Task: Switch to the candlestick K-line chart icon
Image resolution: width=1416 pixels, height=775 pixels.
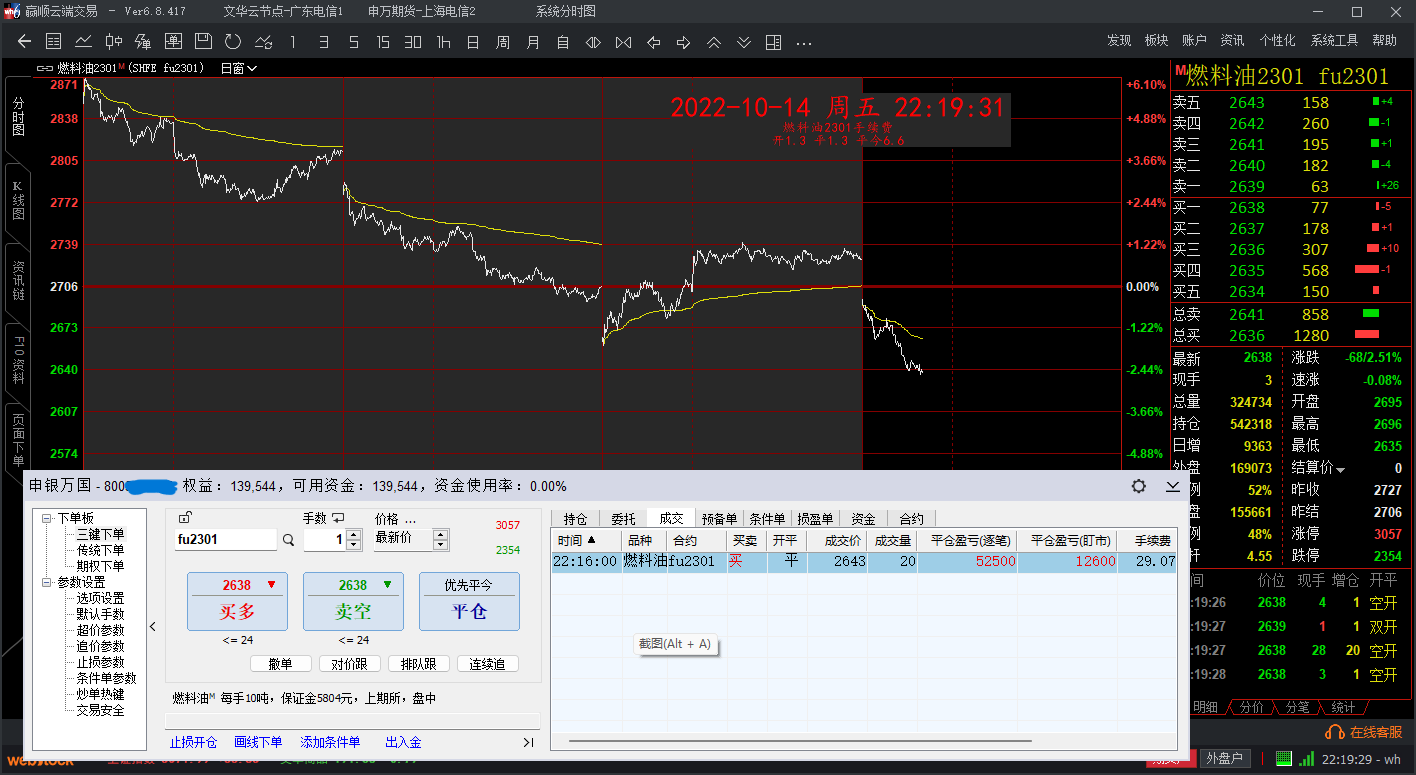Action: [114, 41]
